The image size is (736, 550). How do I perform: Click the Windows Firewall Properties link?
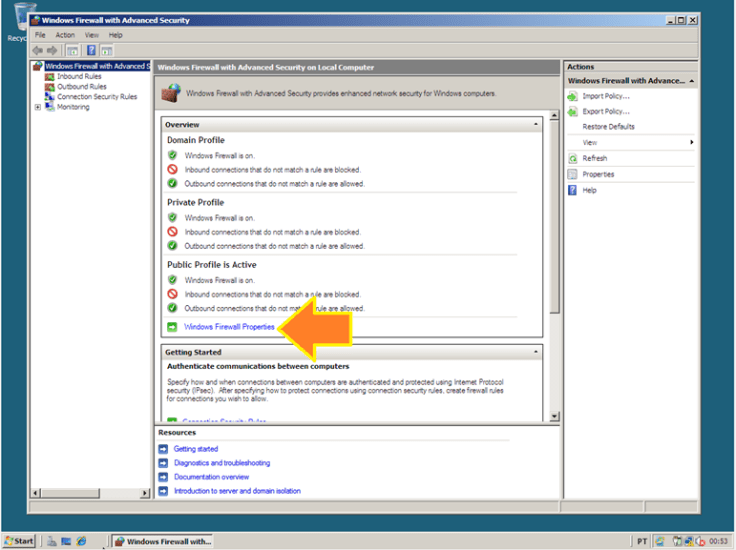click(229, 327)
